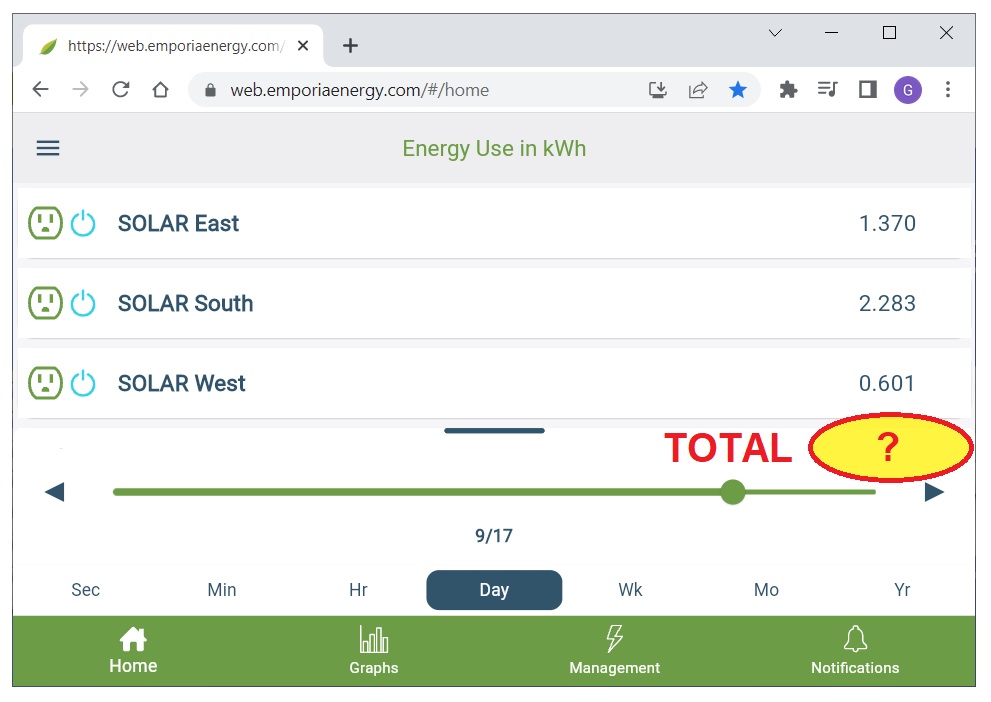Select the Wk time scale

[630, 590]
